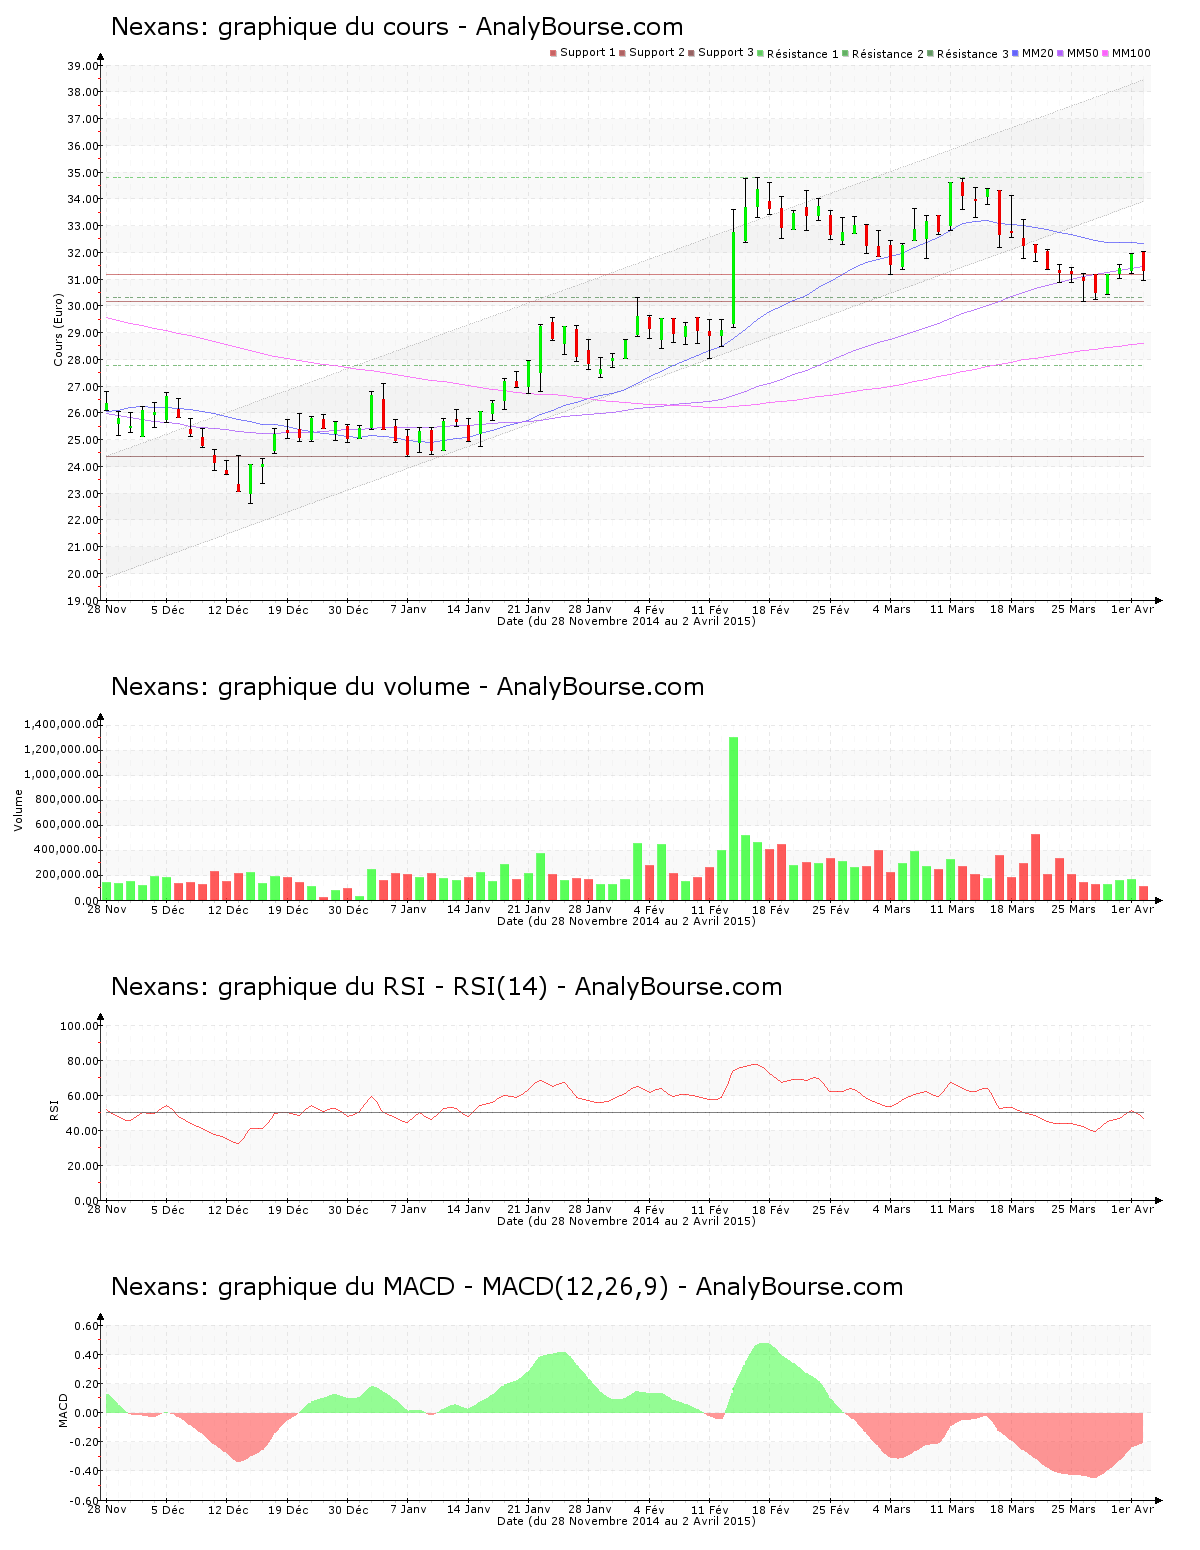
Task: Click the 1,400,000.00 volume axis label
Action: tap(62, 724)
